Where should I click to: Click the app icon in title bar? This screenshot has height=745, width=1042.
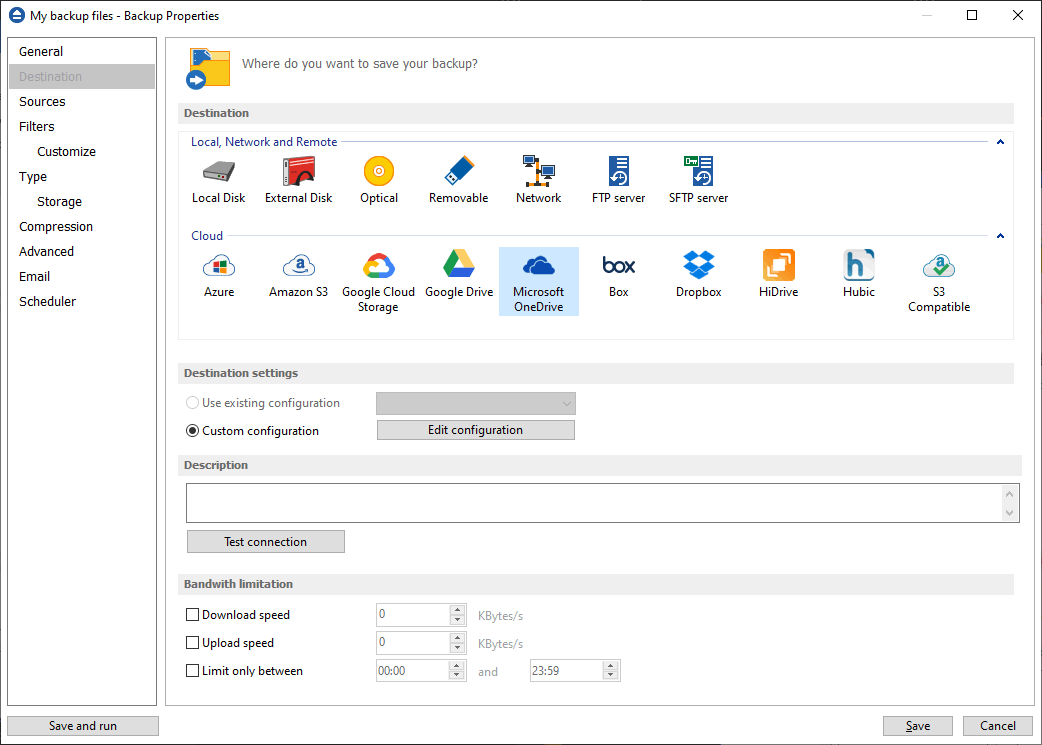17,15
